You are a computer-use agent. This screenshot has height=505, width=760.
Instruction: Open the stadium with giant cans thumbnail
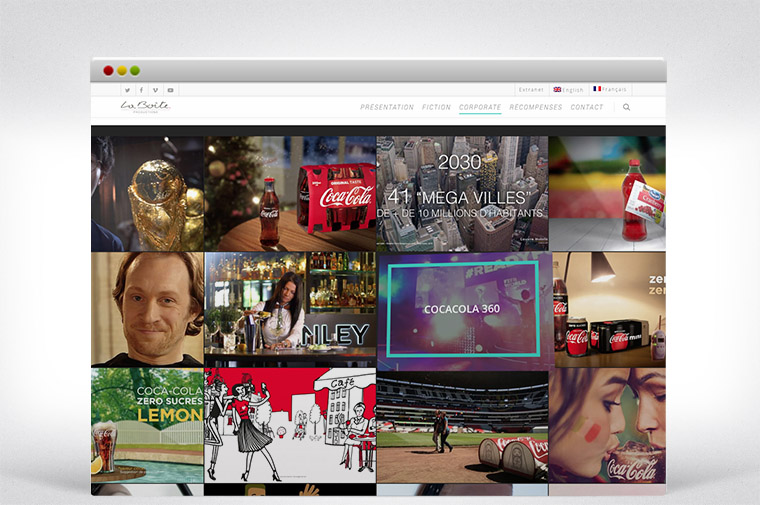pos(462,426)
